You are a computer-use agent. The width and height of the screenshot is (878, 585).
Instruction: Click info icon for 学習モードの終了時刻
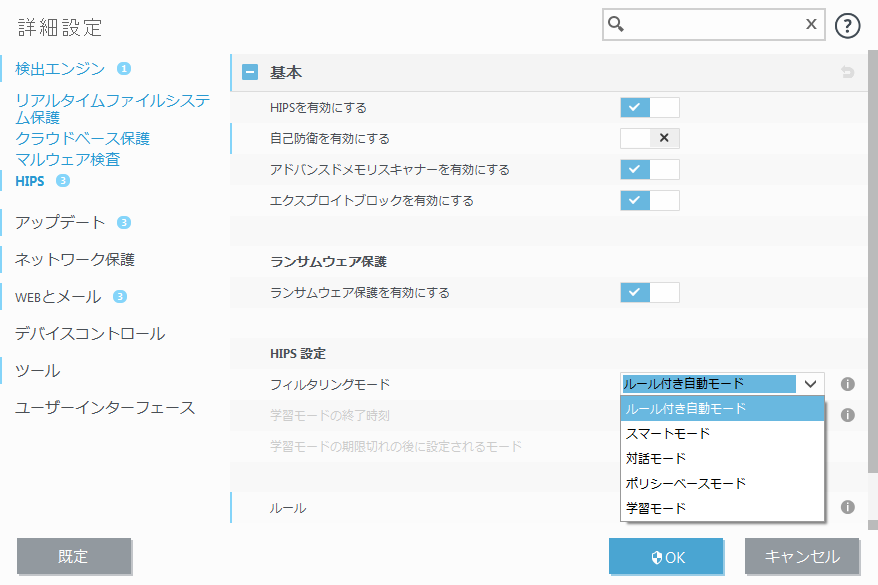[847, 414]
